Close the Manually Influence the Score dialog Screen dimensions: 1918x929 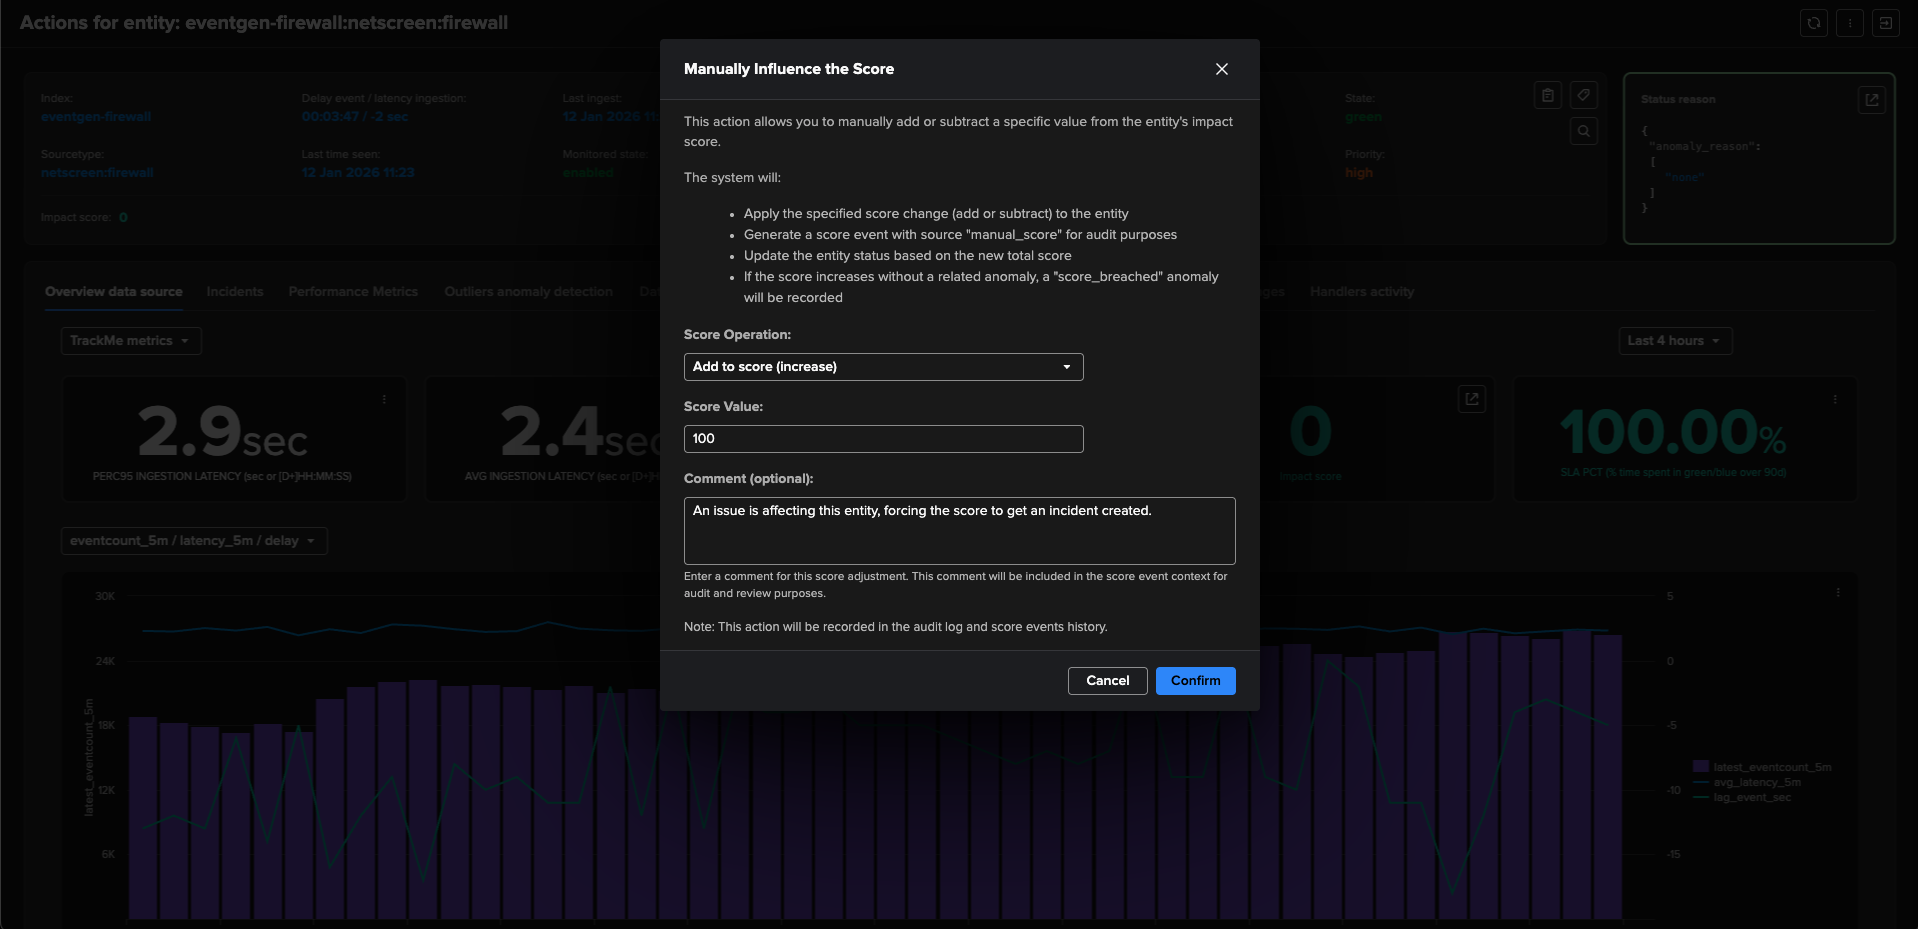(1221, 69)
